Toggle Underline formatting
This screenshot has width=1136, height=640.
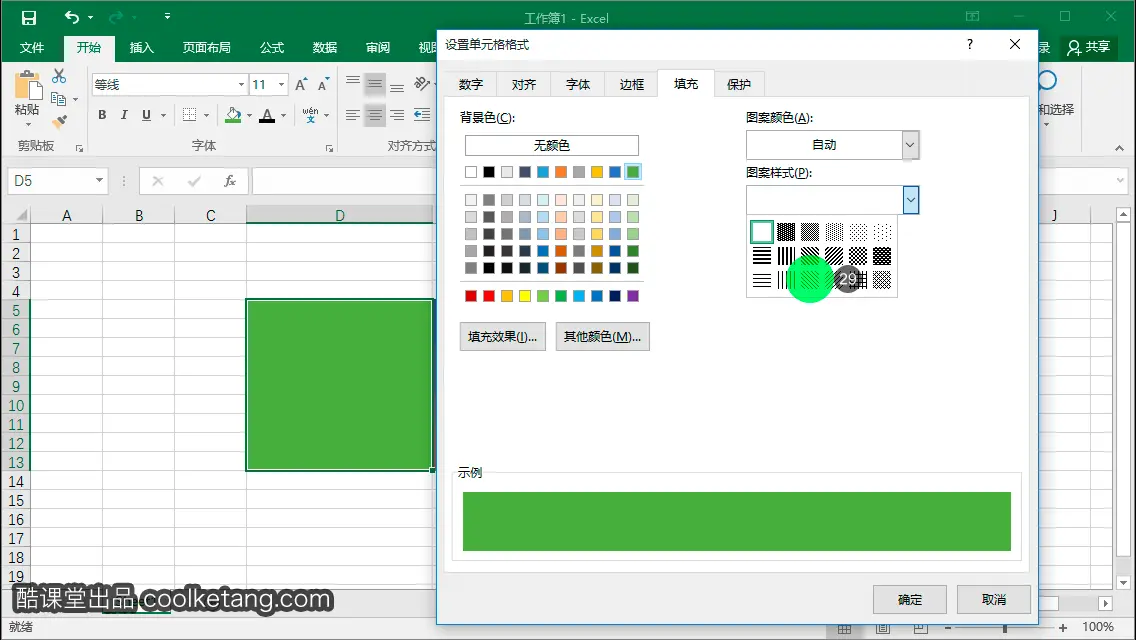coord(146,115)
